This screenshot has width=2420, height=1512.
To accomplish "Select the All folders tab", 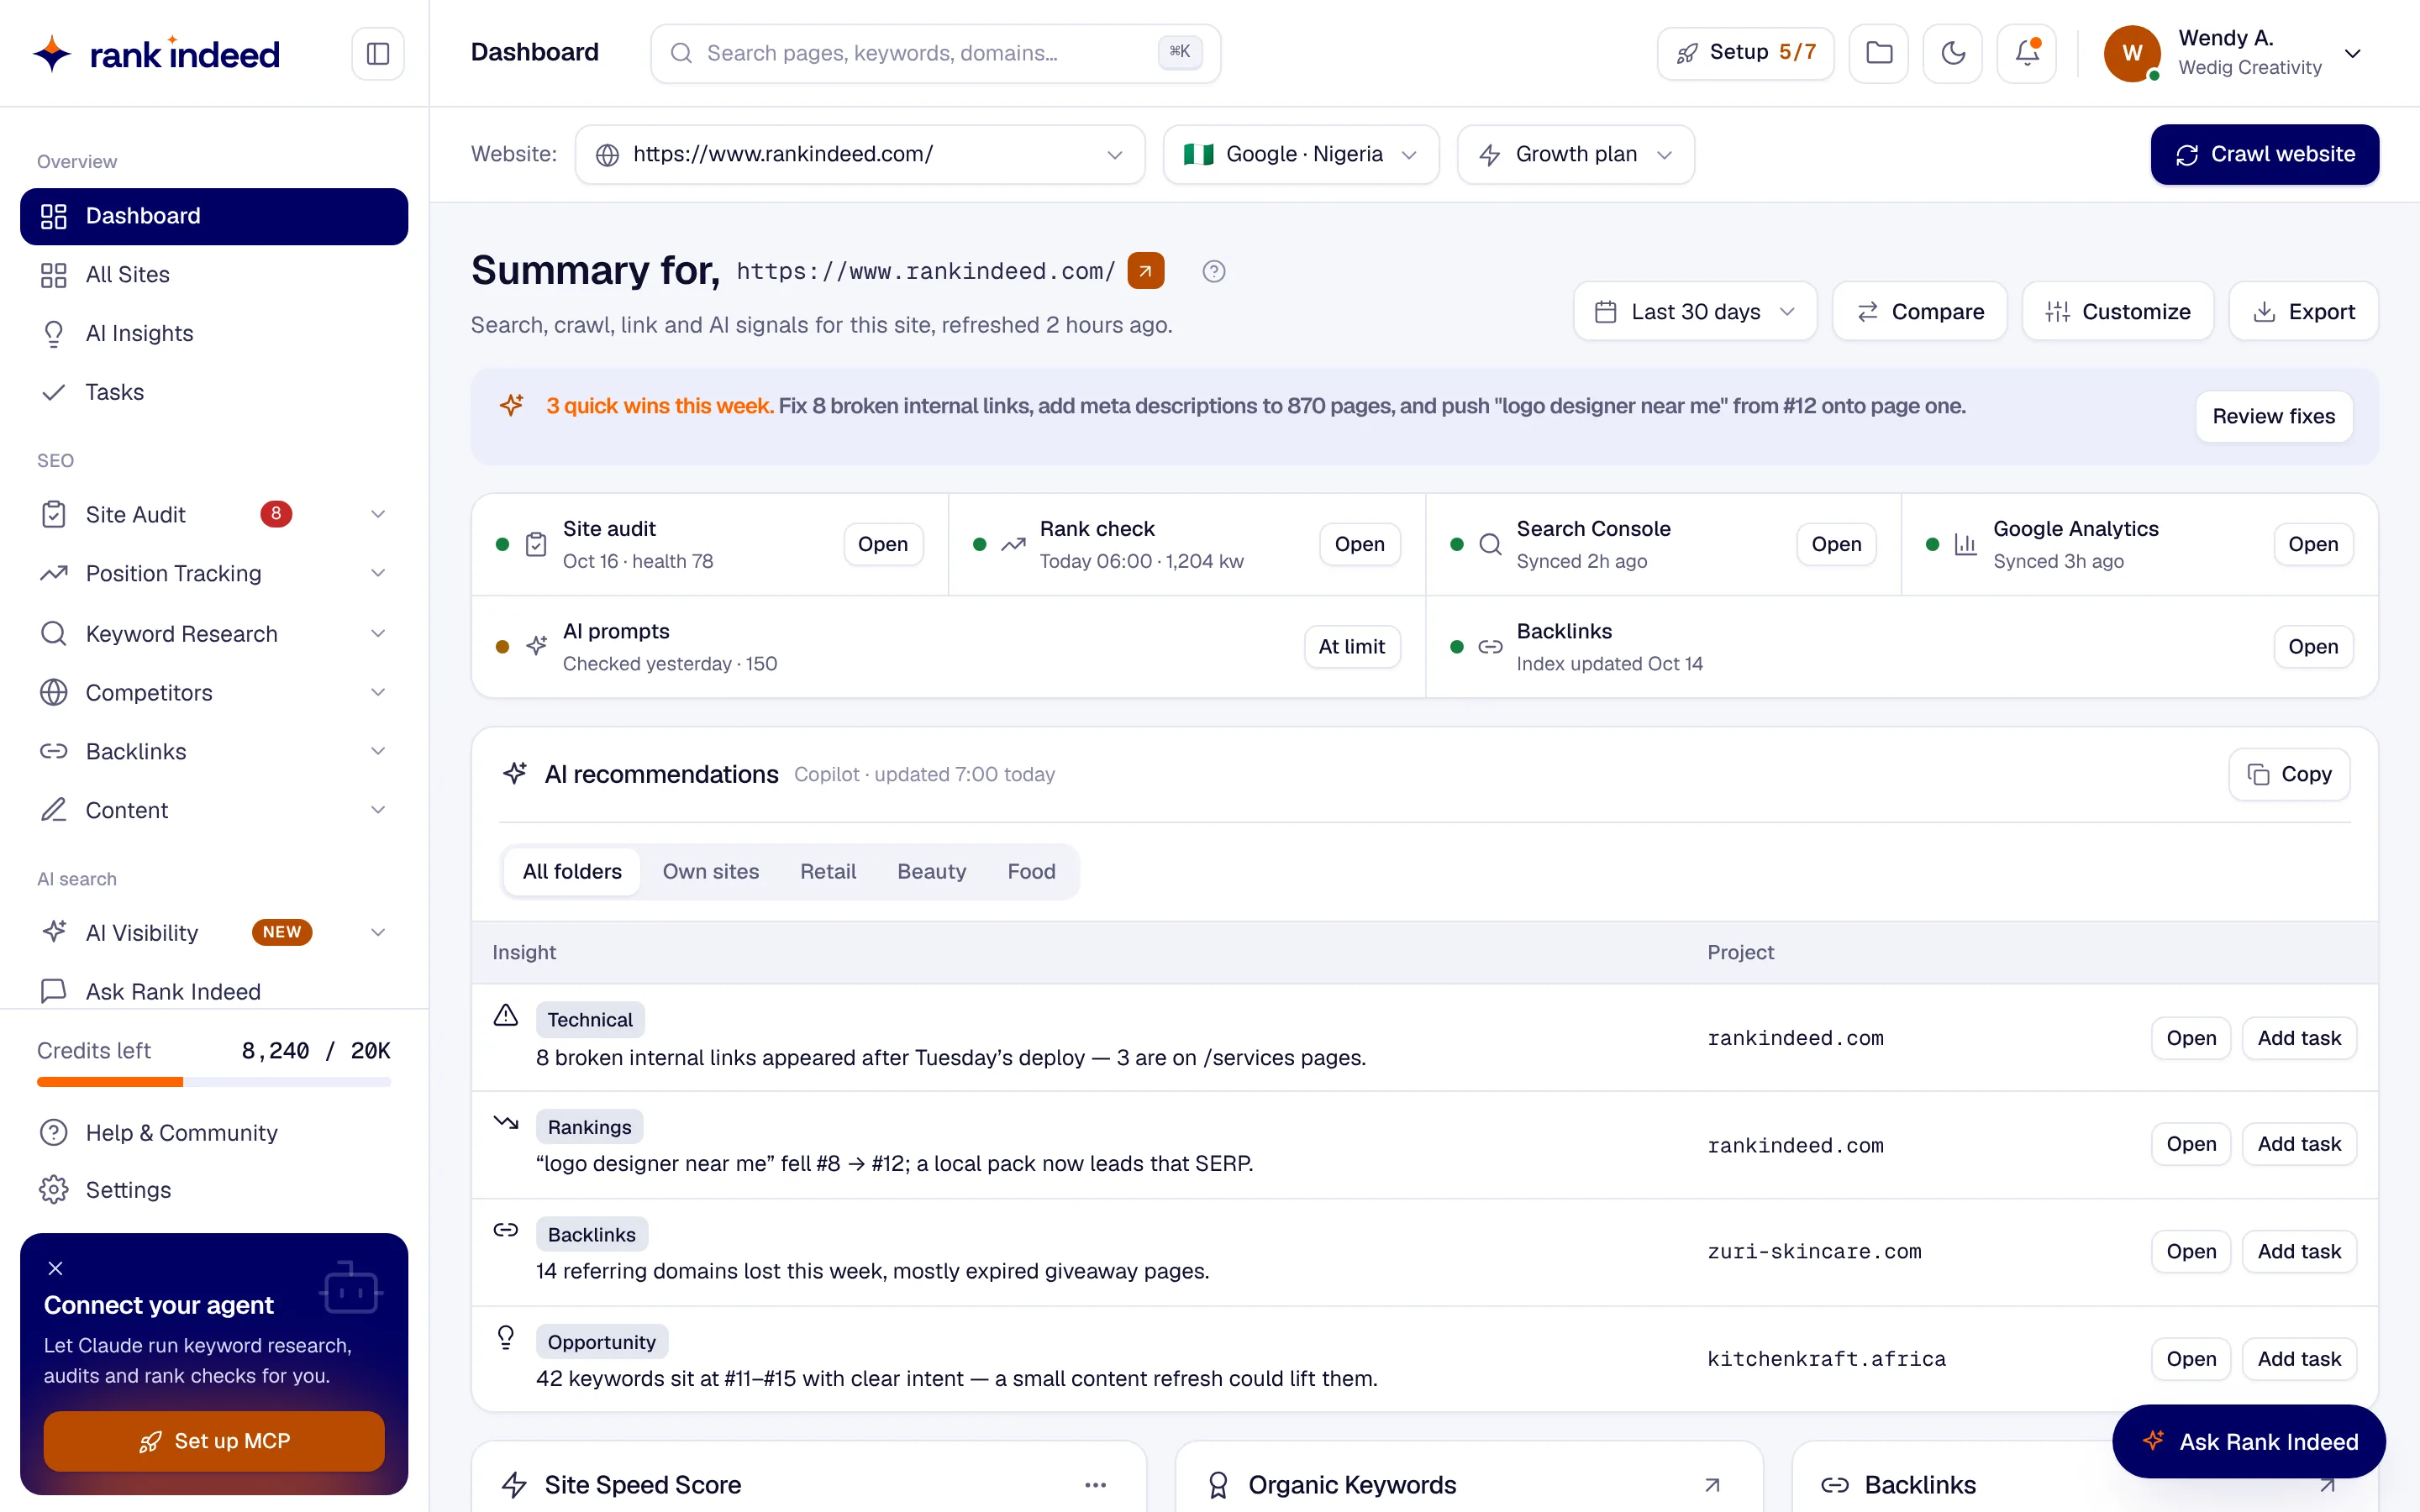I will [x=572, y=871].
